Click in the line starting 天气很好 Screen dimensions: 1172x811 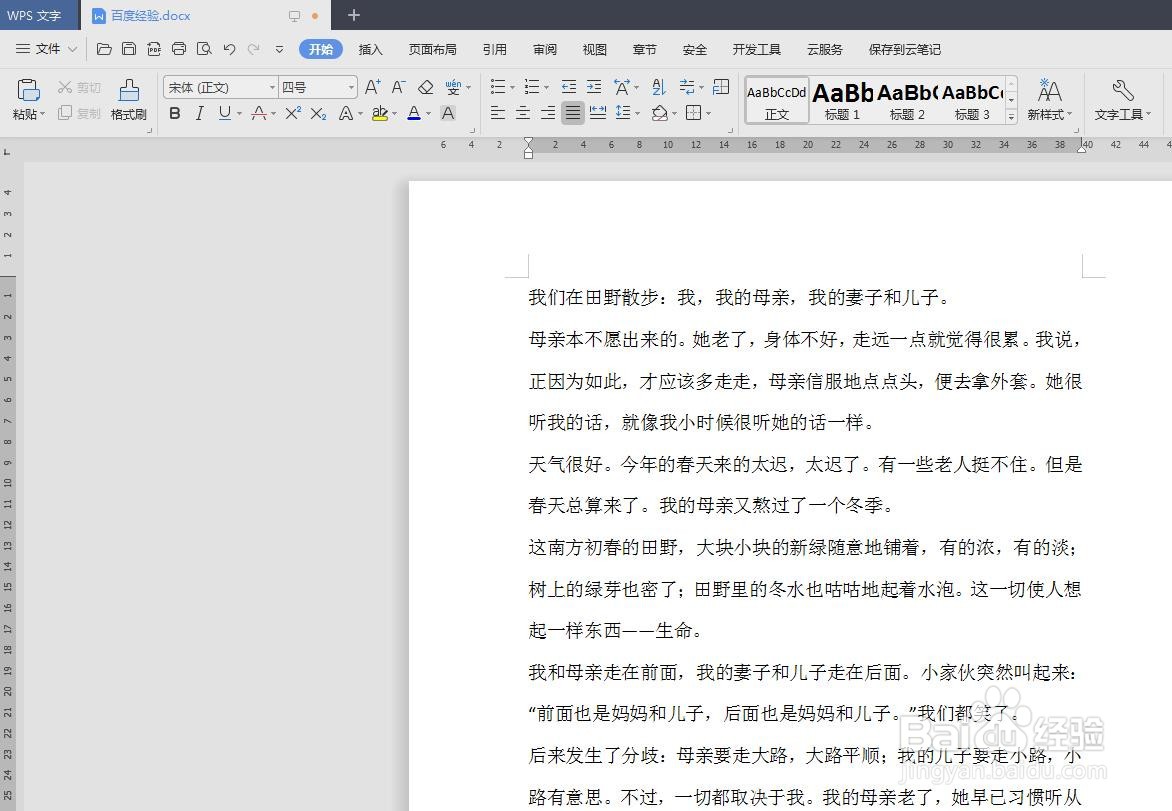805,465
